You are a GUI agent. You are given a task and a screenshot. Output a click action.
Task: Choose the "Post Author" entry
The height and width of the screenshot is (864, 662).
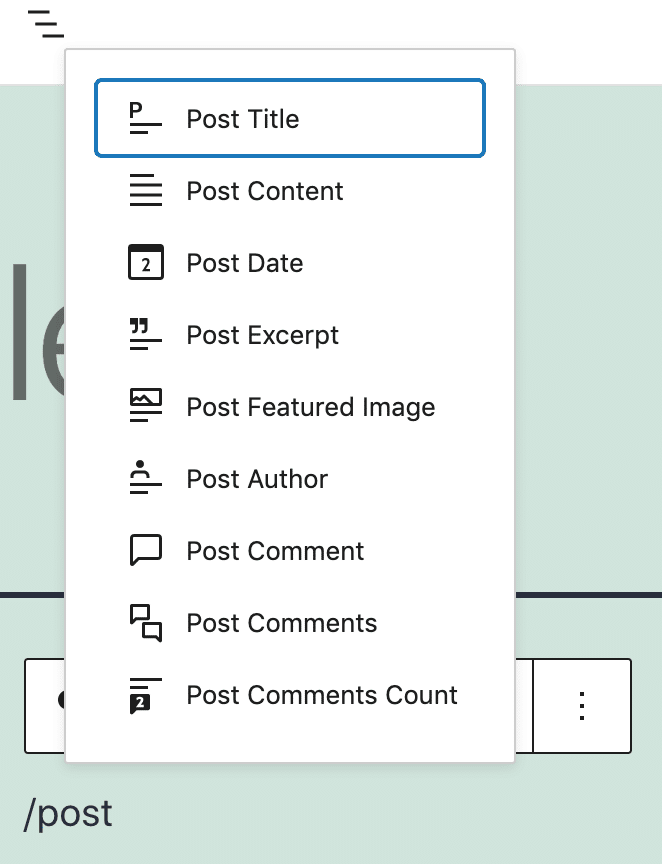pyautogui.click(x=257, y=479)
